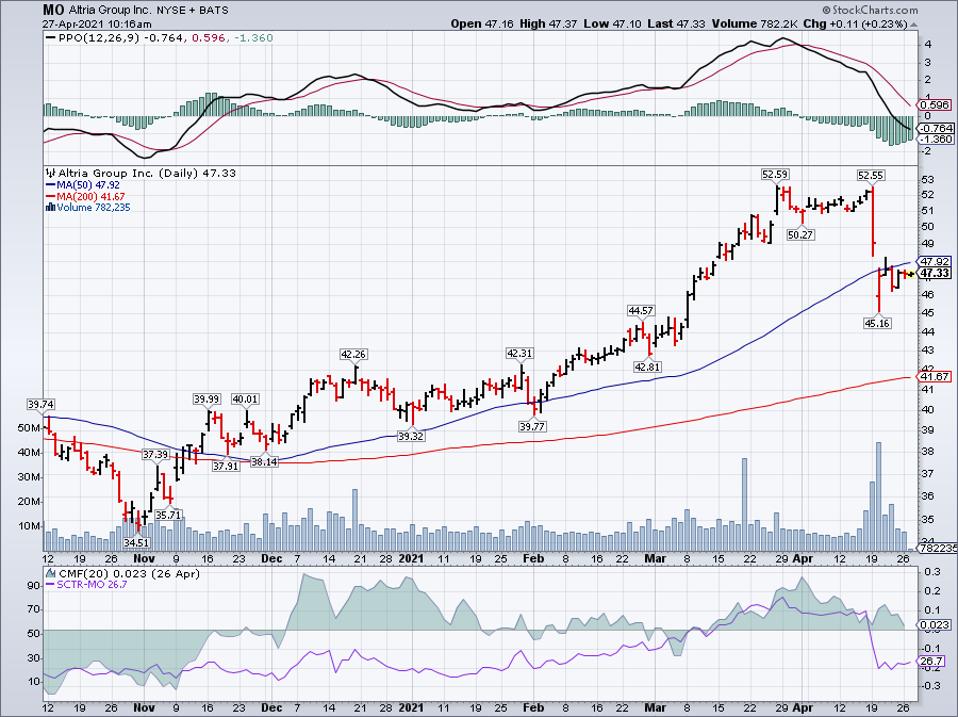The image size is (958, 717).
Task: Click the Last 47.33 value in header
Action: pyautogui.click(x=676, y=24)
